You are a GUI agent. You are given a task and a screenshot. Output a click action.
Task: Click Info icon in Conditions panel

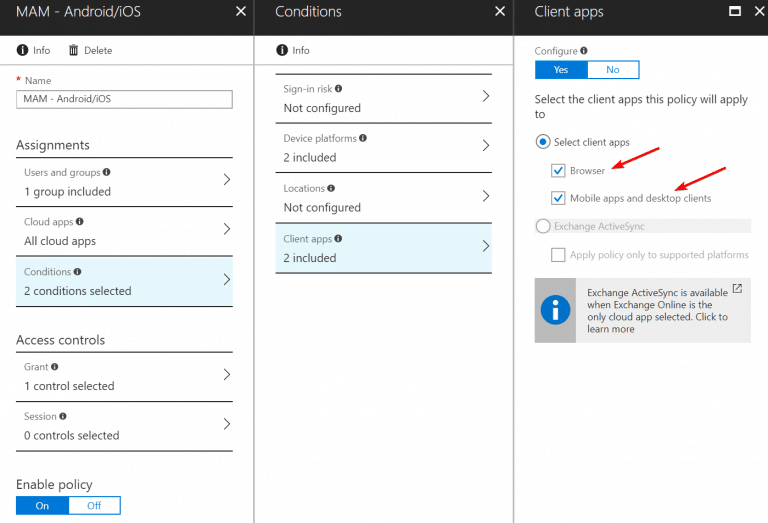(281, 50)
